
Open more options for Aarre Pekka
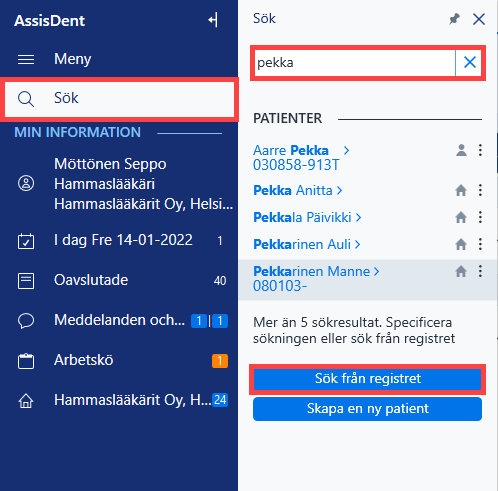click(x=480, y=150)
